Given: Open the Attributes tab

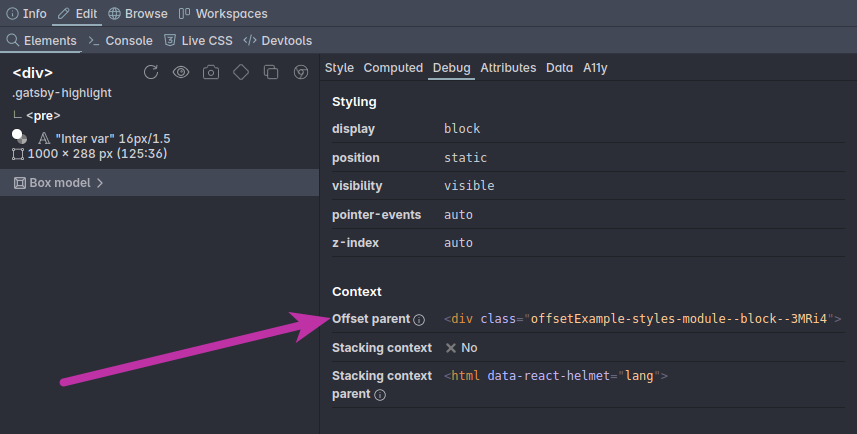Looking at the screenshot, I should coord(508,68).
